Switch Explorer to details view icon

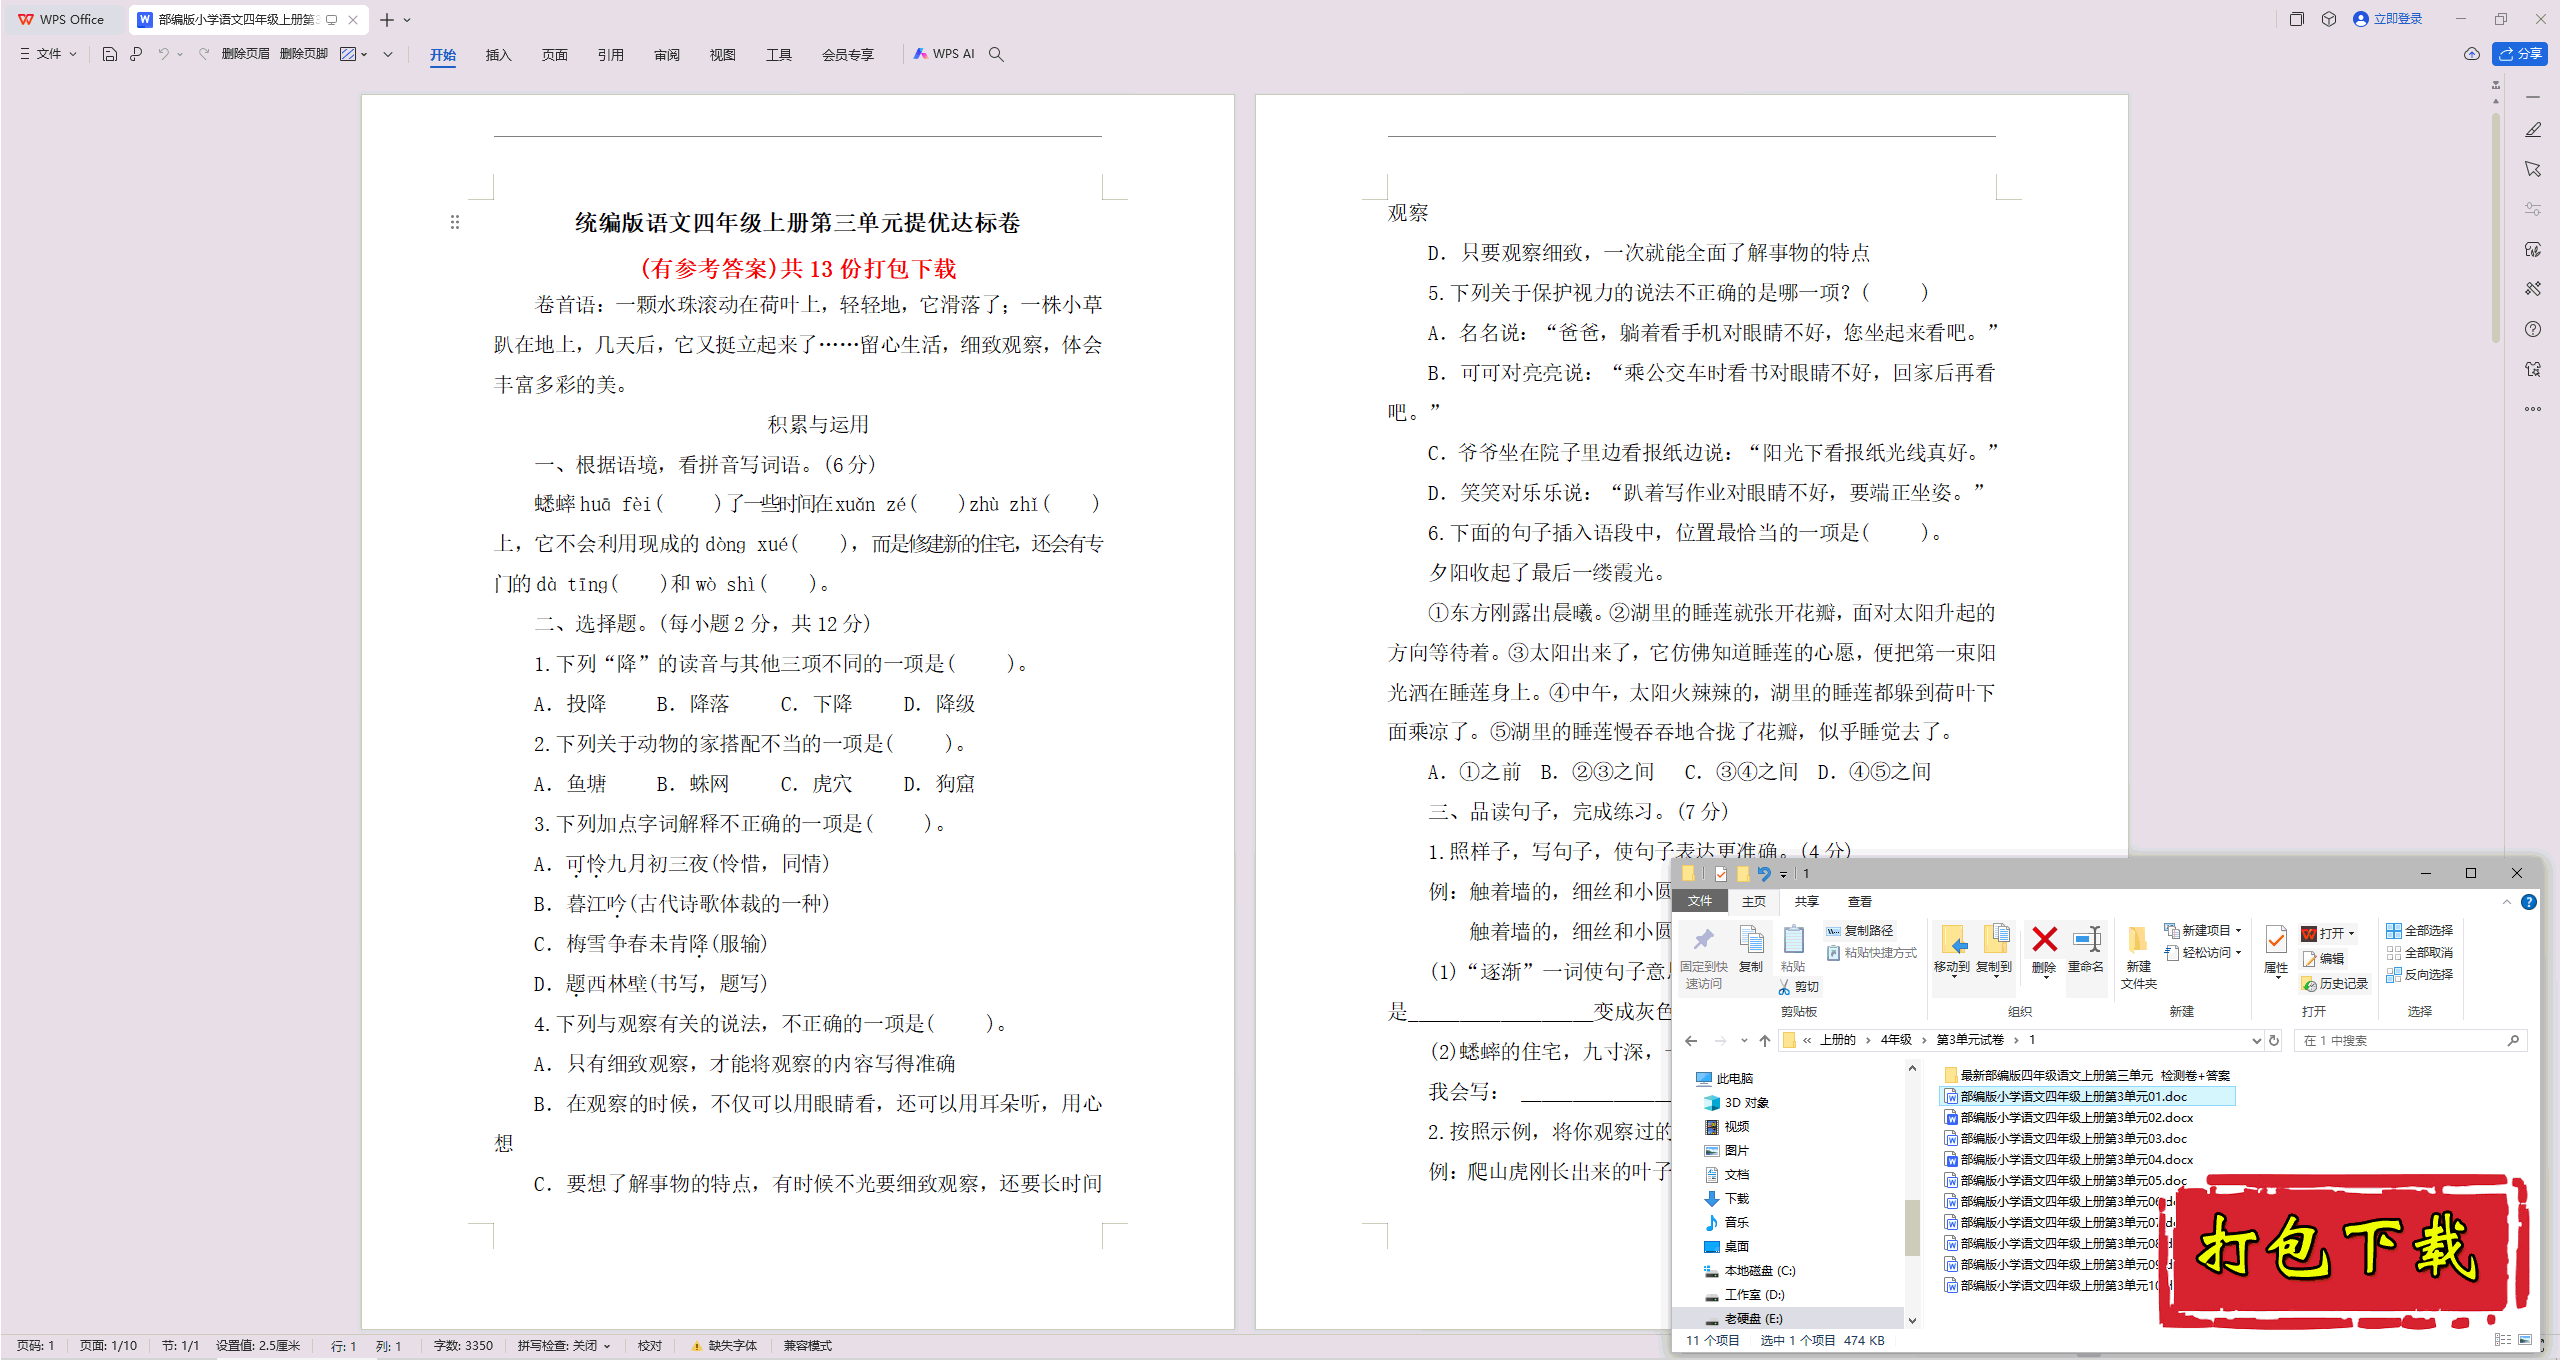click(2503, 1340)
